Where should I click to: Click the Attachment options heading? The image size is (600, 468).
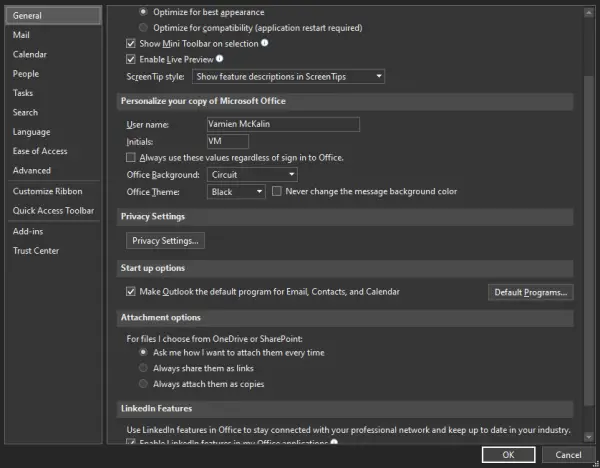161,318
